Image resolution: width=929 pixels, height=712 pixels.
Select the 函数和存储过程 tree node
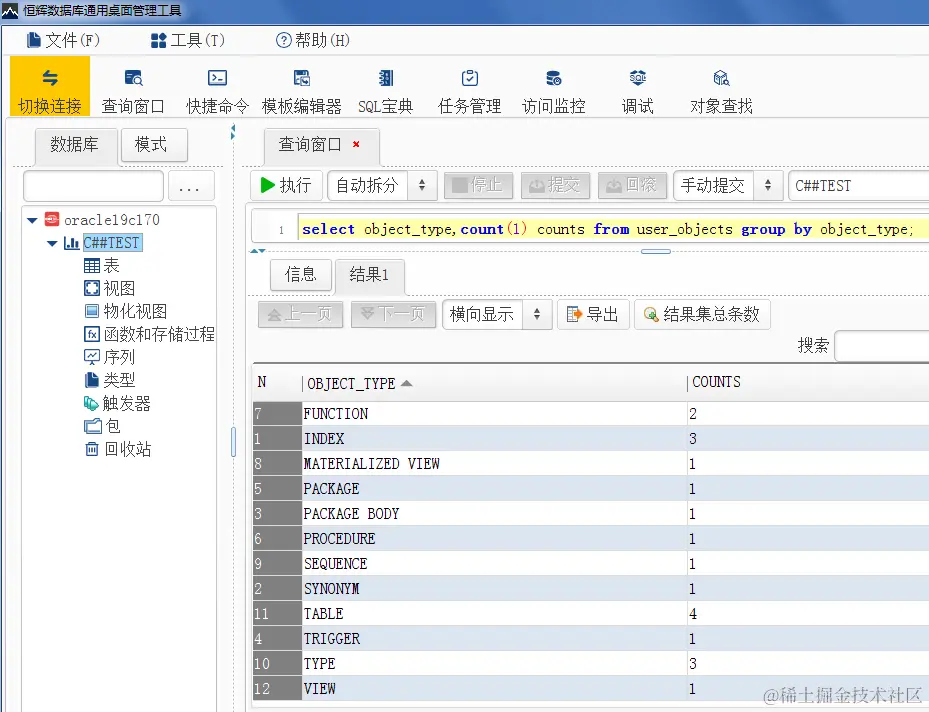pos(149,334)
